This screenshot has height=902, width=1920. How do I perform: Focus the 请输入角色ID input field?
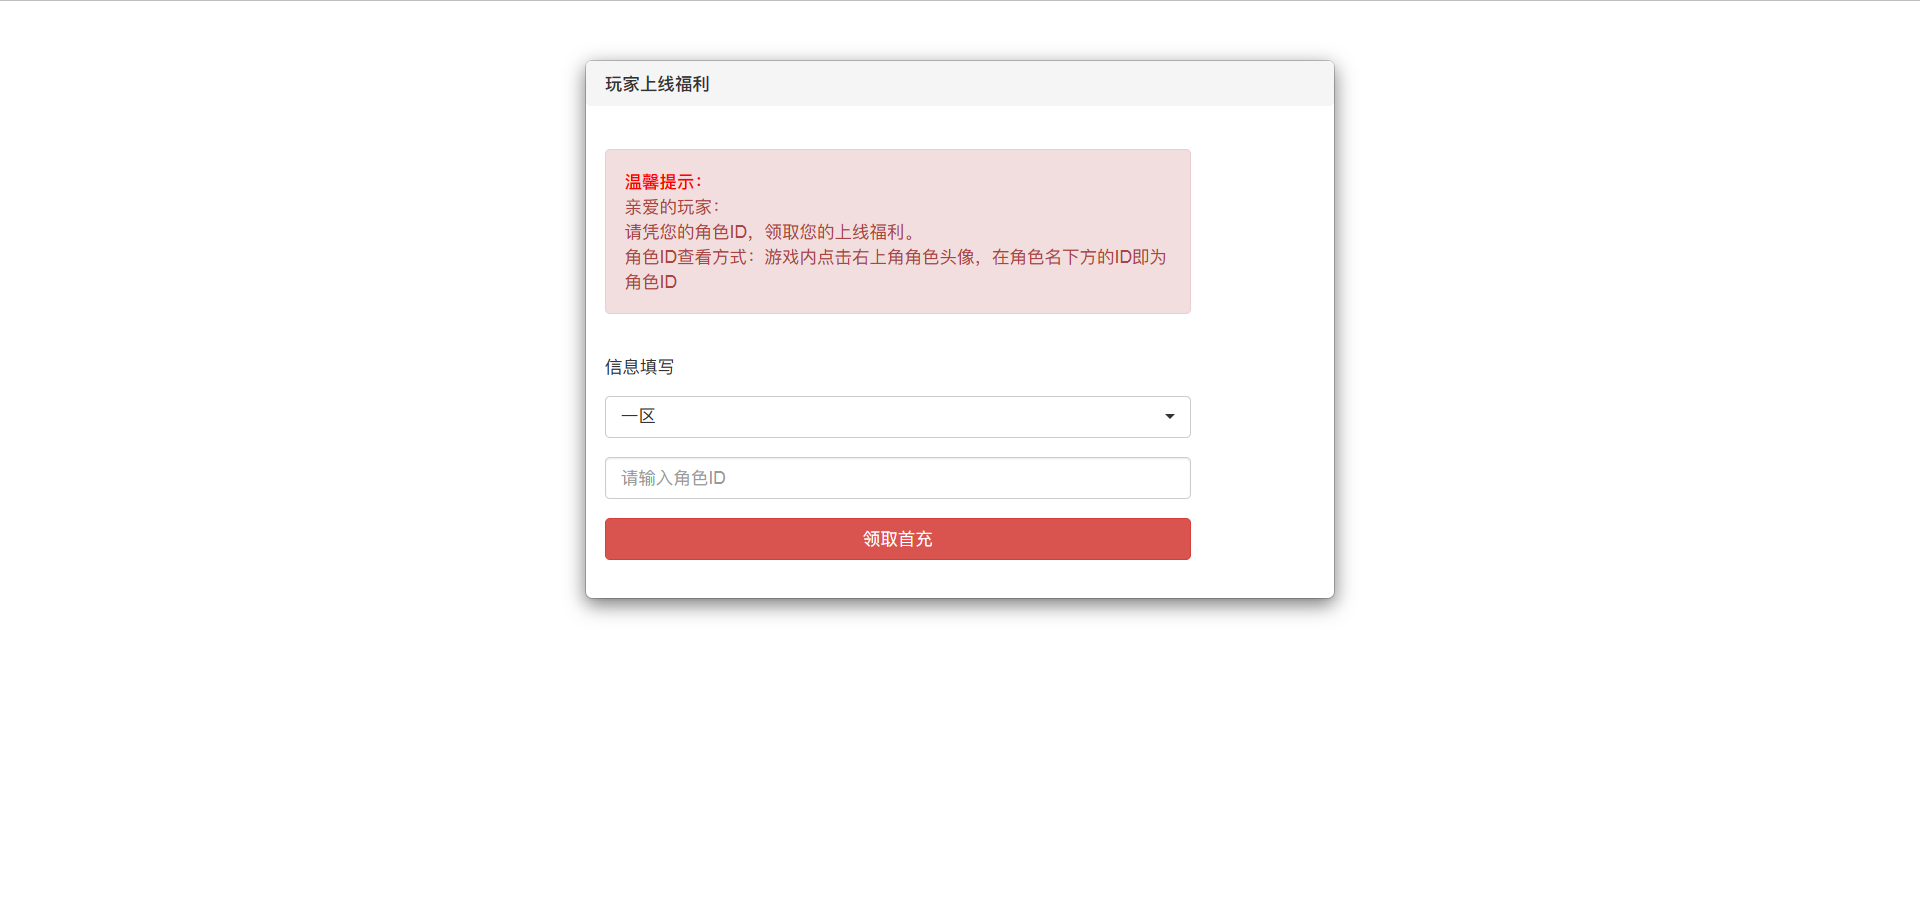coord(897,478)
